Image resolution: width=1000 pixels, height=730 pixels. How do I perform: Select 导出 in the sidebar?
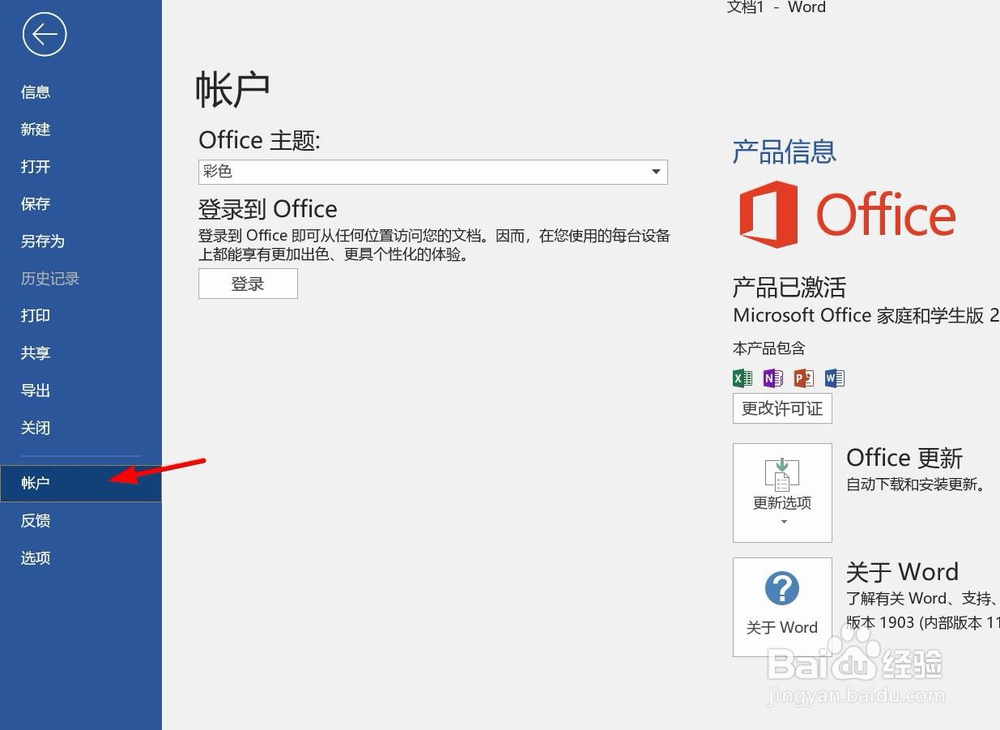(x=35, y=390)
